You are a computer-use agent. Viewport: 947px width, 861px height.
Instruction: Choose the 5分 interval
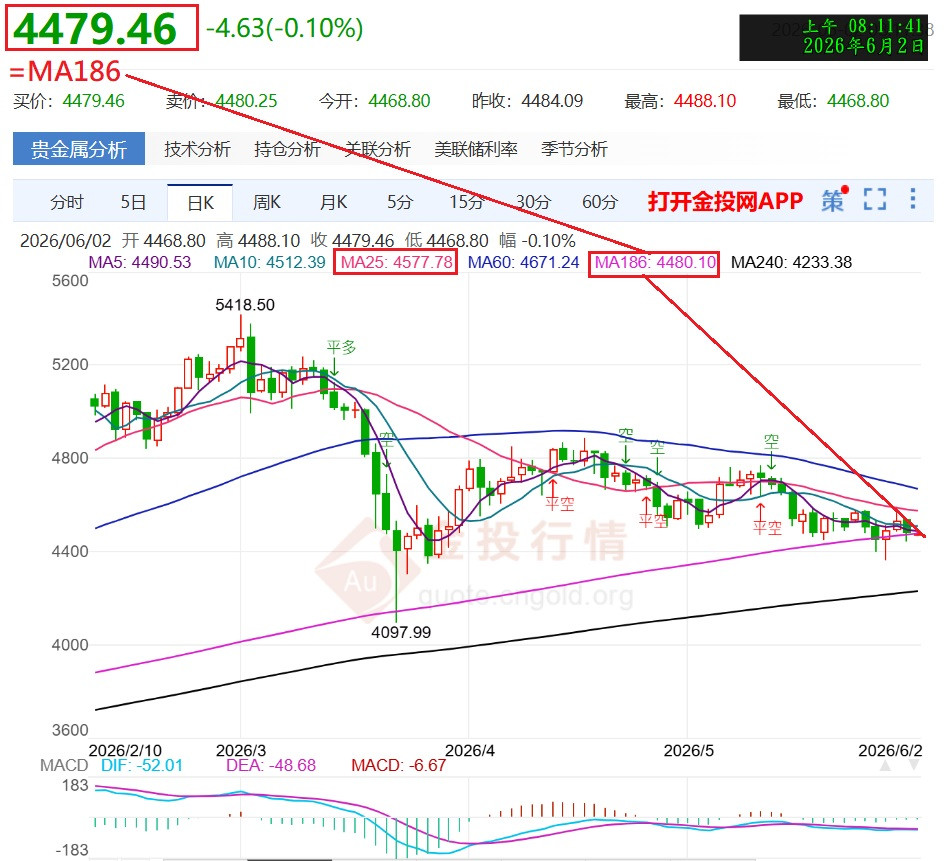pyautogui.click(x=400, y=202)
